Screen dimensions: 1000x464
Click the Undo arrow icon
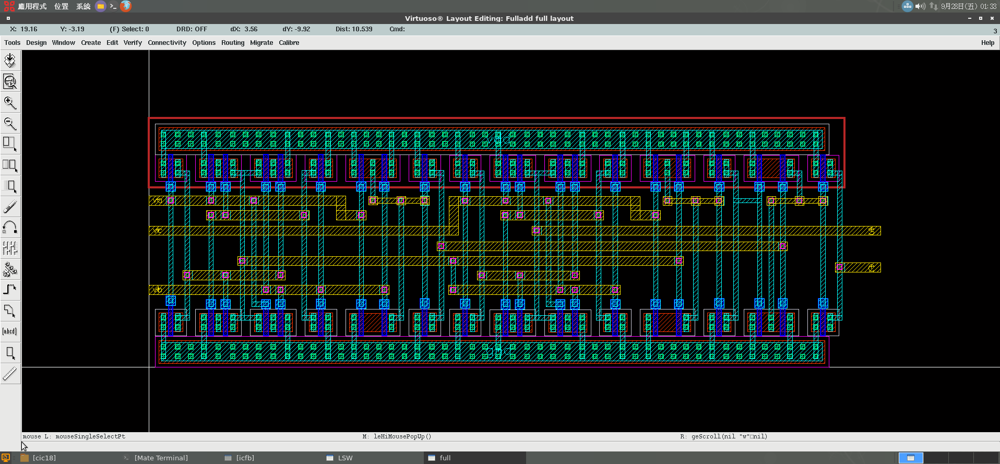[x=10, y=228]
